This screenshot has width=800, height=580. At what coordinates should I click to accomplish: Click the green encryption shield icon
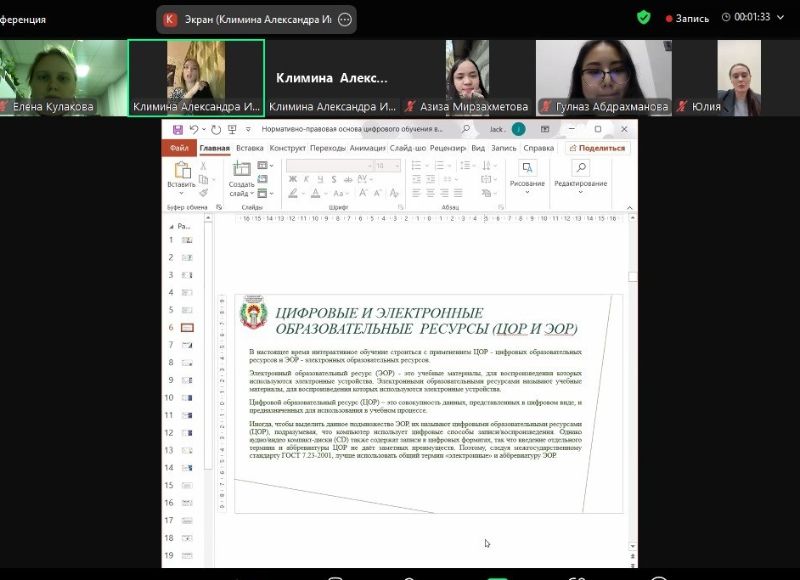(644, 17)
